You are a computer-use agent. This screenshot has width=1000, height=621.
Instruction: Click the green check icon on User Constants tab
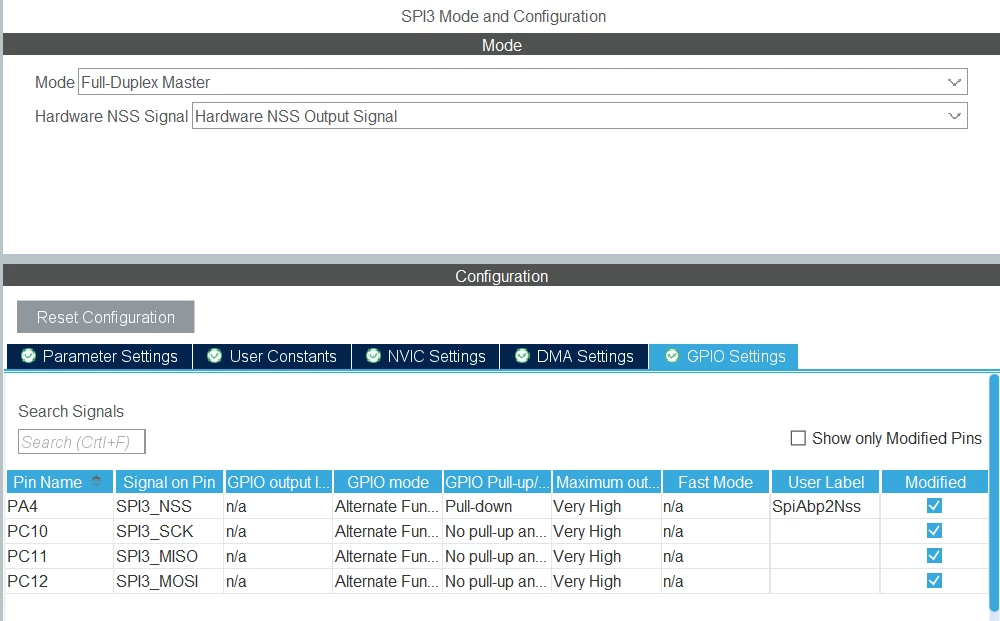[214, 356]
